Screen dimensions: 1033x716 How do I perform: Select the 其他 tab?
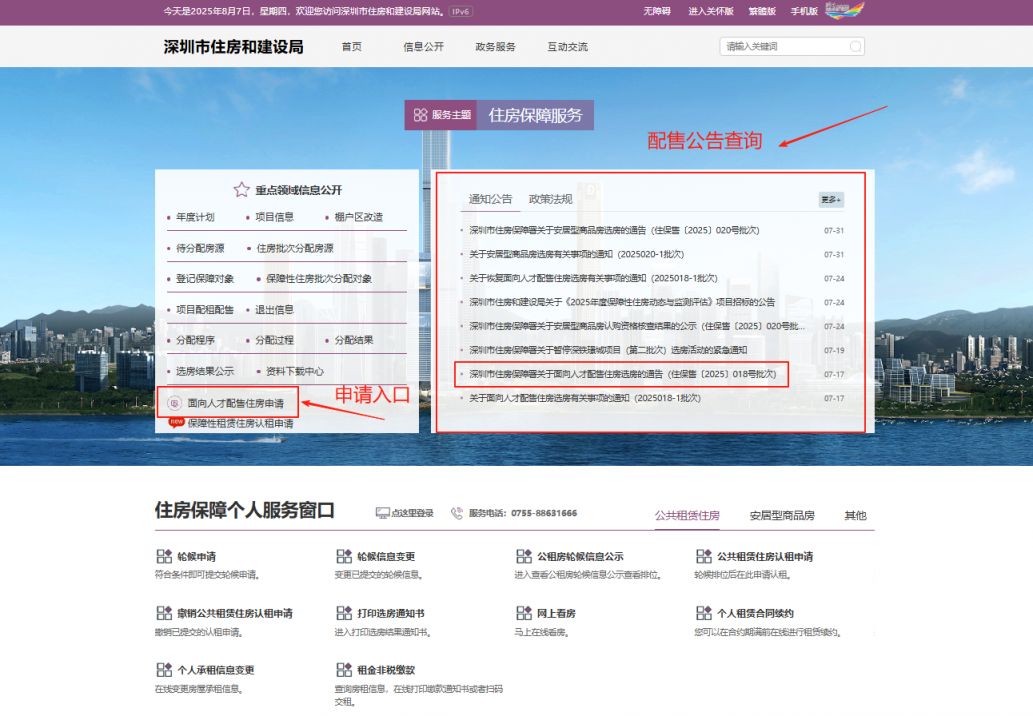(x=855, y=515)
